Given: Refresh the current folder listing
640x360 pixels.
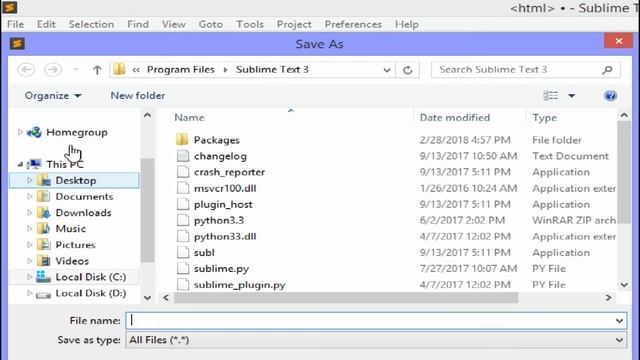Looking at the screenshot, I should (x=407, y=70).
